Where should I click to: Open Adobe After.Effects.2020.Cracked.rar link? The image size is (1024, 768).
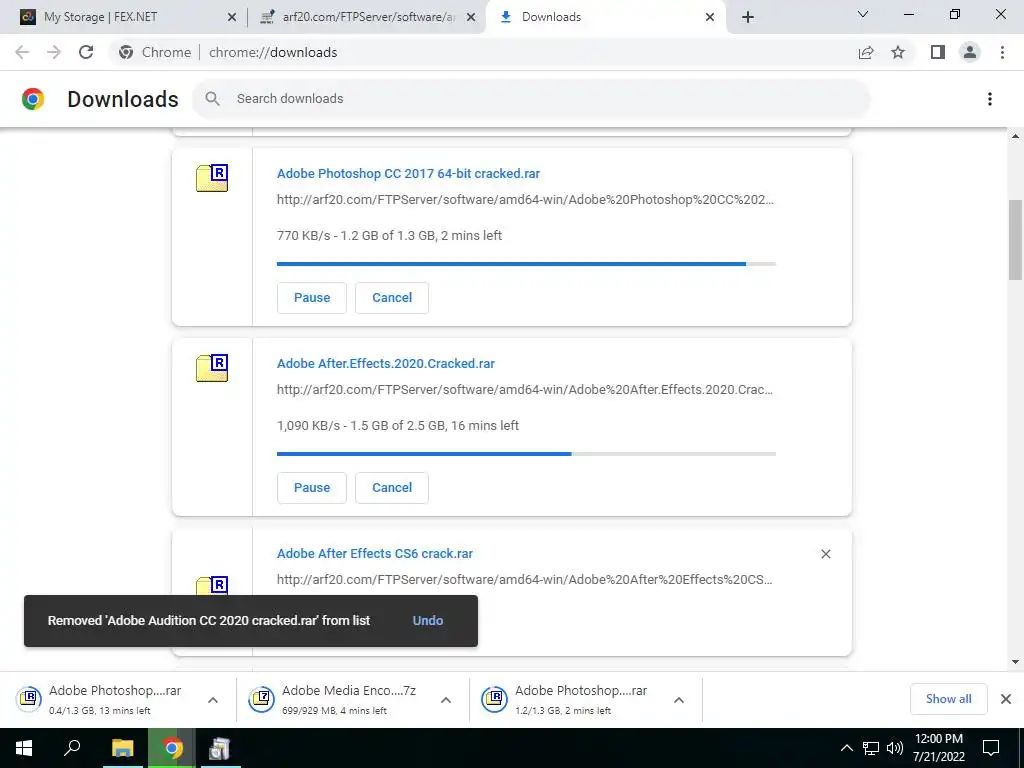pyautogui.click(x=385, y=364)
